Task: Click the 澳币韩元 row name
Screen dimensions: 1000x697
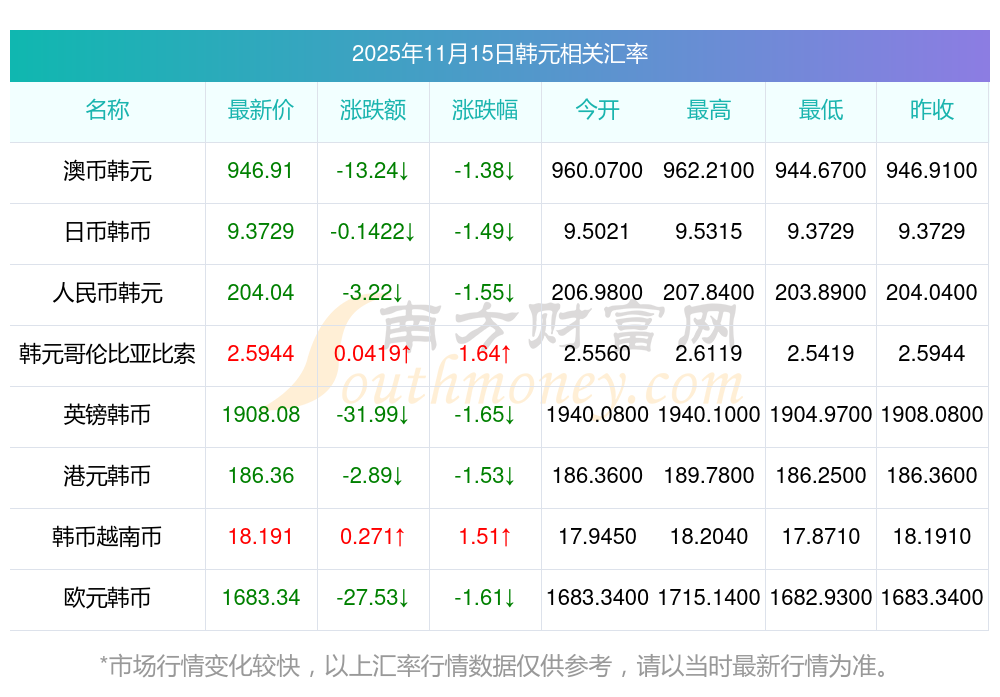Action: click(x=107, y=171)
